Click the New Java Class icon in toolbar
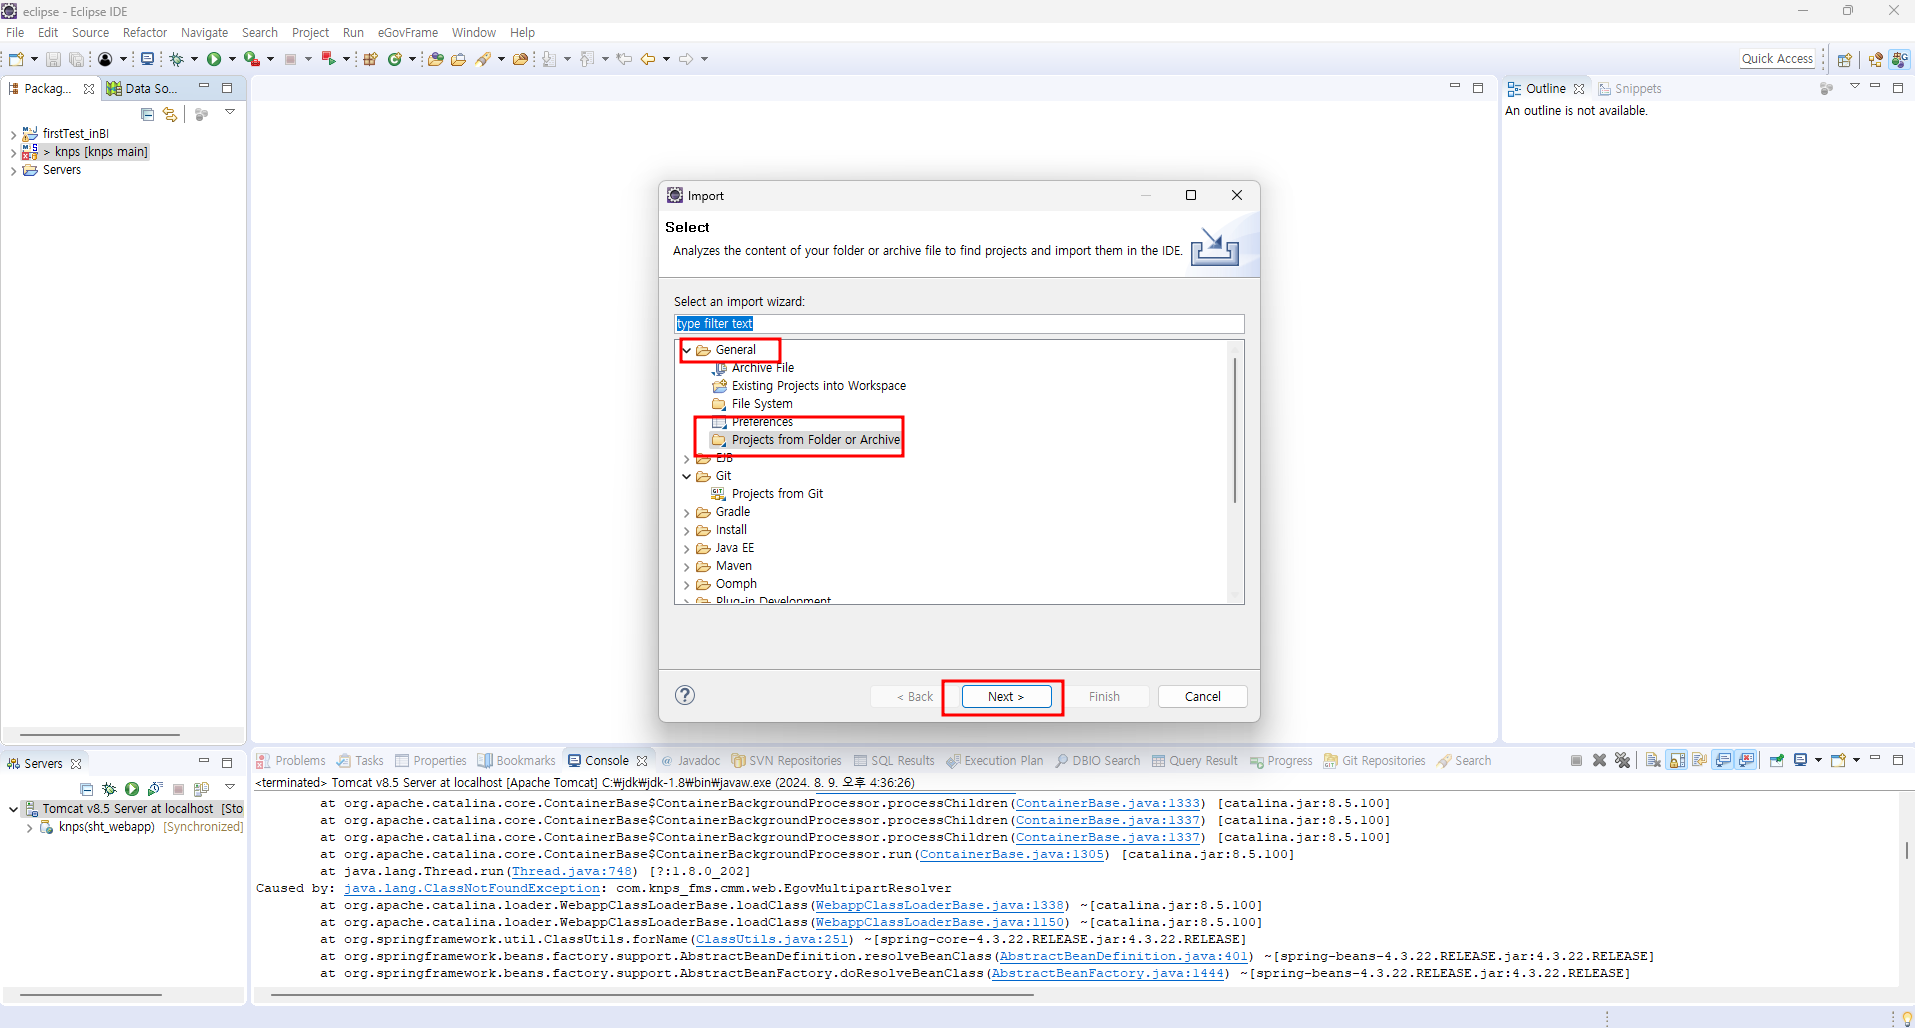 pyautogui.click(x=395, y=59)
